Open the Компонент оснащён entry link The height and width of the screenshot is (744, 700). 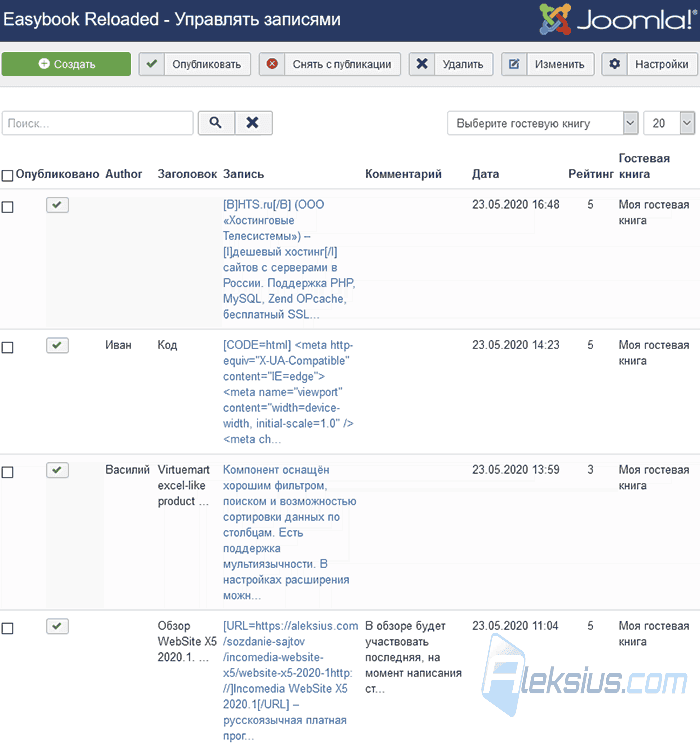coord(289,532)
